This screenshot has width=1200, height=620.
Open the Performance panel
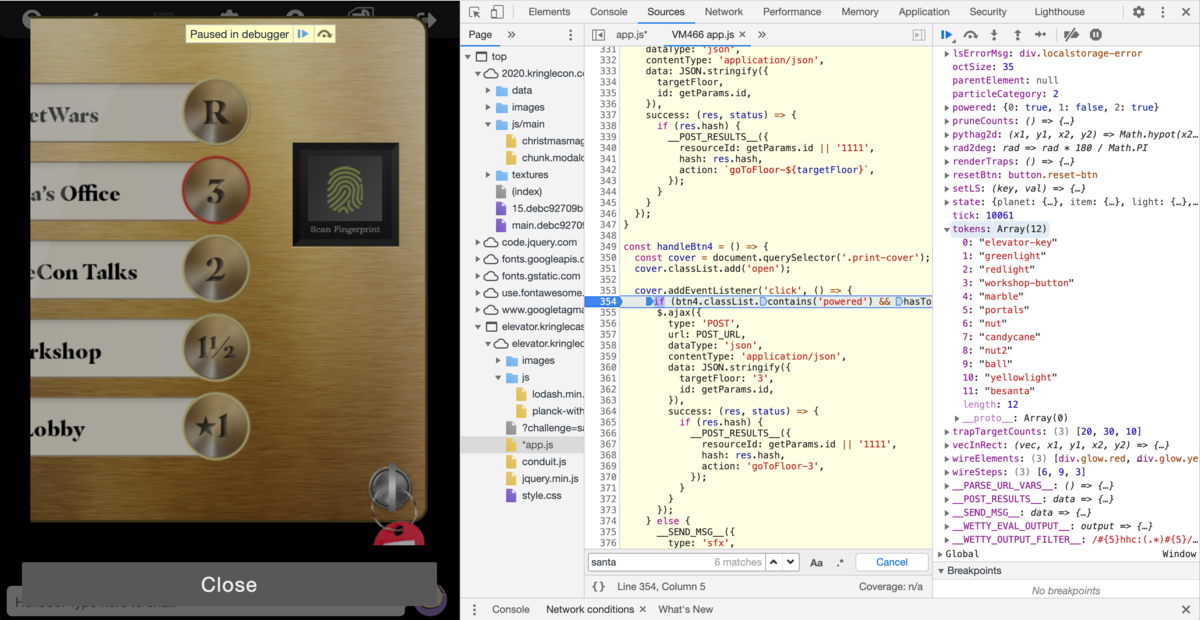coord(792,12)
